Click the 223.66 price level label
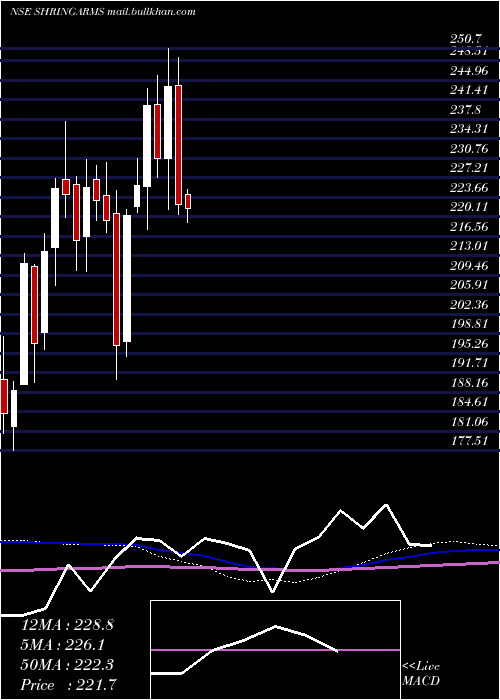The height and width of the screenshot is (700, 500). (470, 188)
